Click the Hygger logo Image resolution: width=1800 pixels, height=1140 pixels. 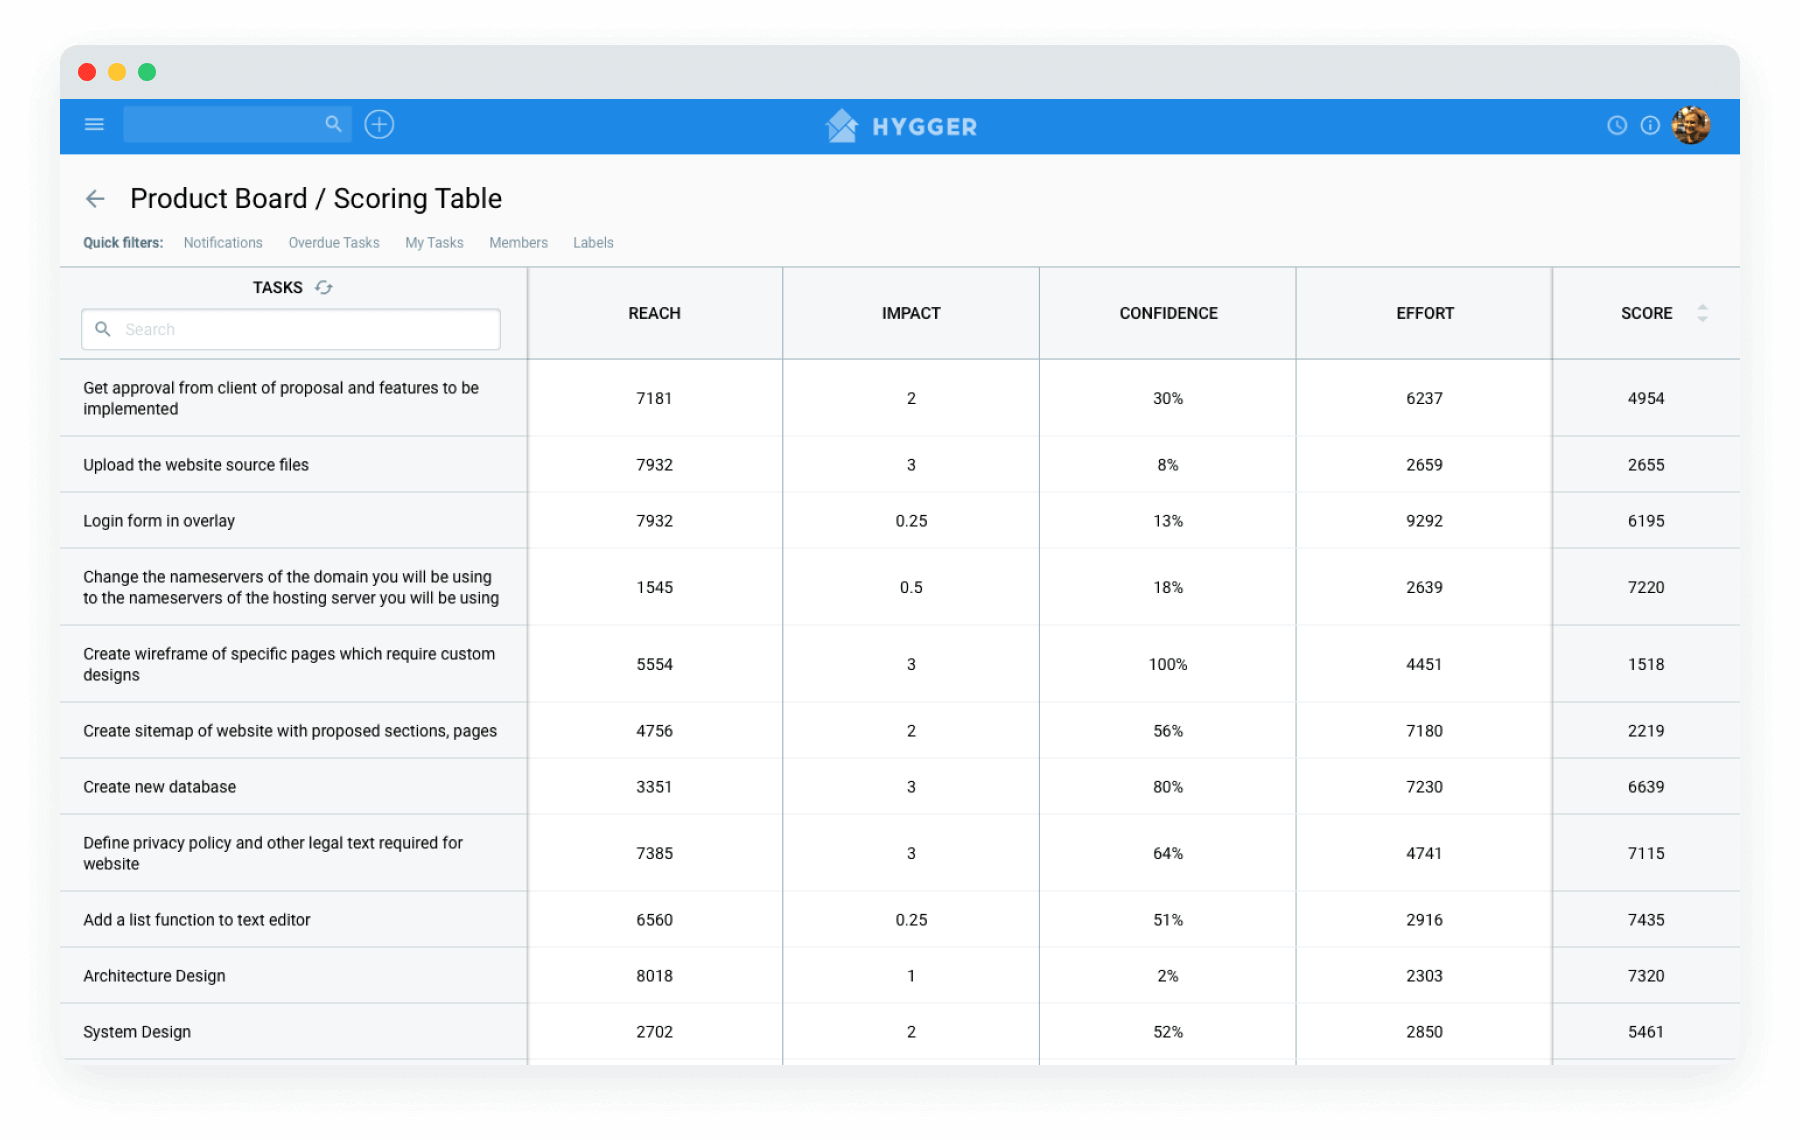900,126
